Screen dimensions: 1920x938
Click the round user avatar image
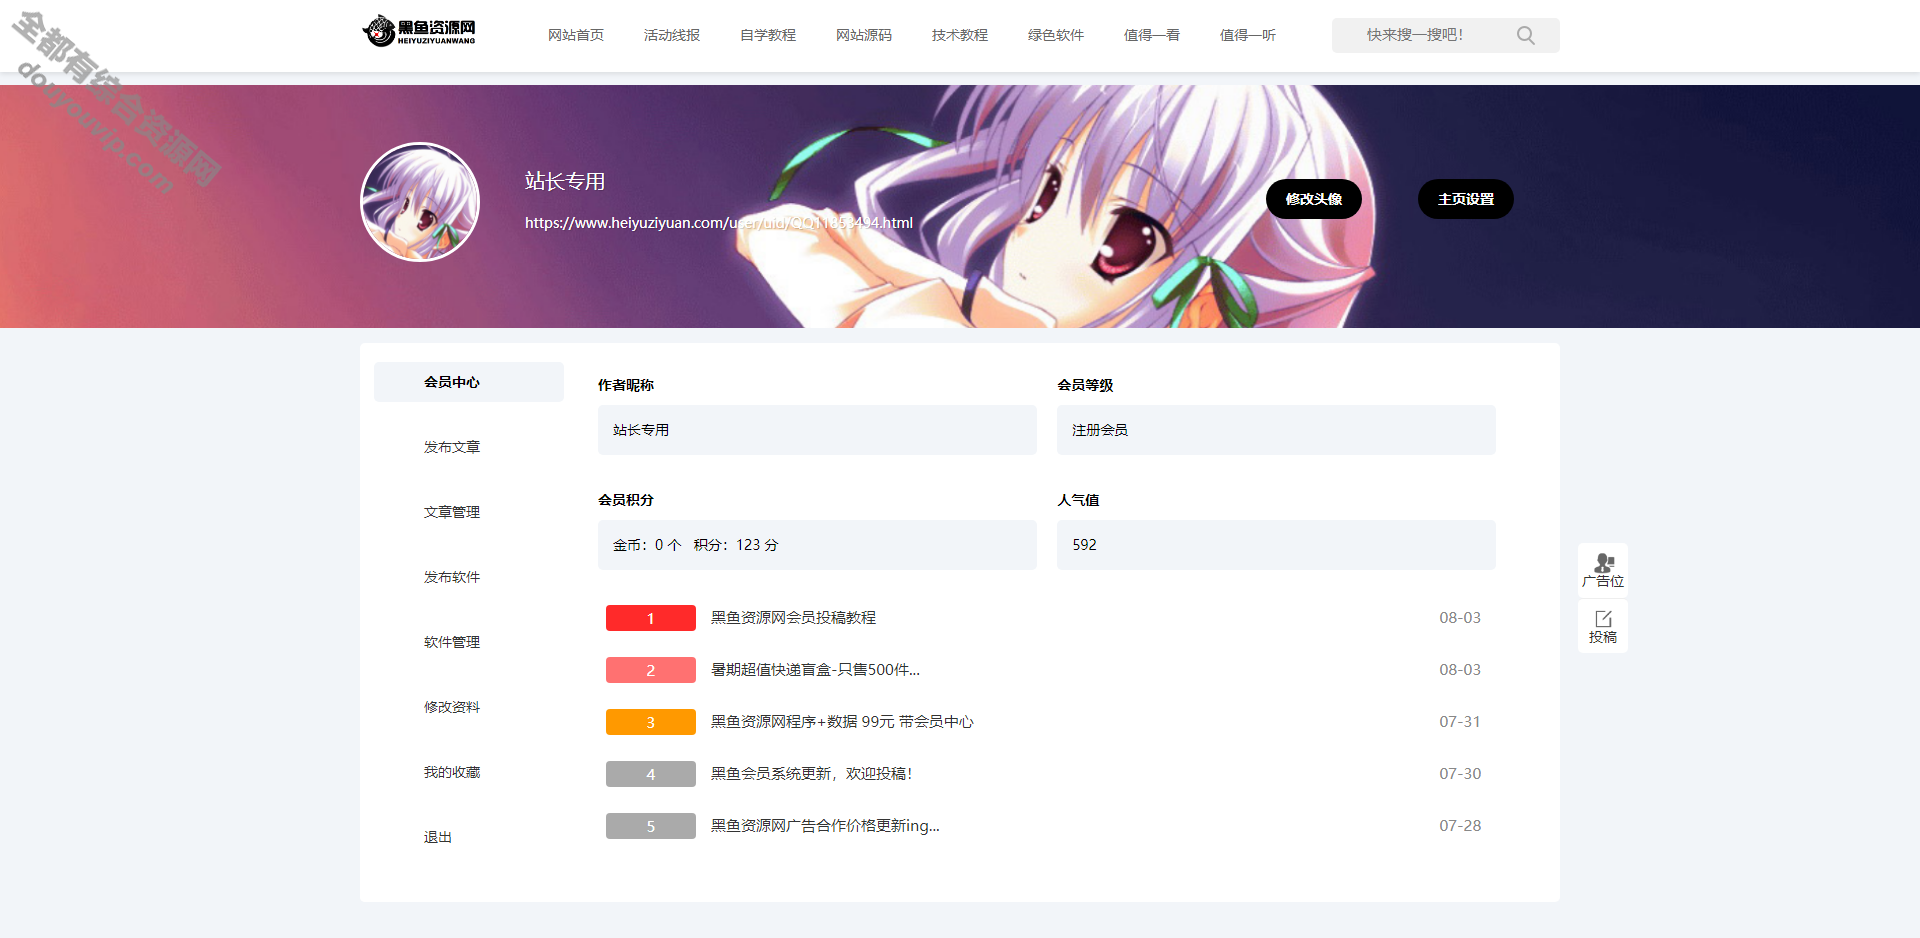[x=420, y=202]
